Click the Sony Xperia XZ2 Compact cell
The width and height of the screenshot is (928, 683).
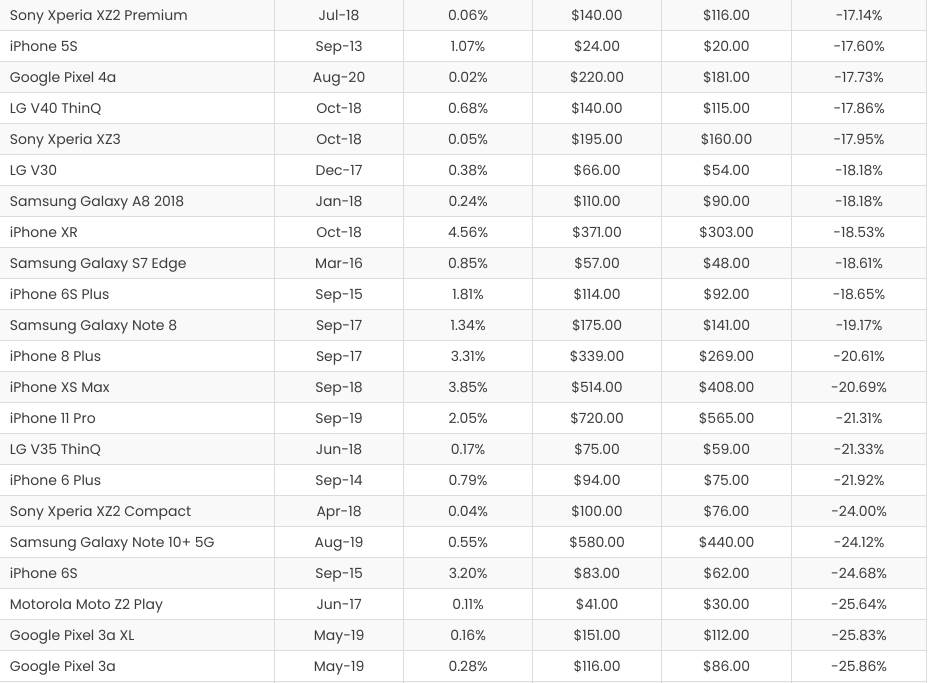100,511
